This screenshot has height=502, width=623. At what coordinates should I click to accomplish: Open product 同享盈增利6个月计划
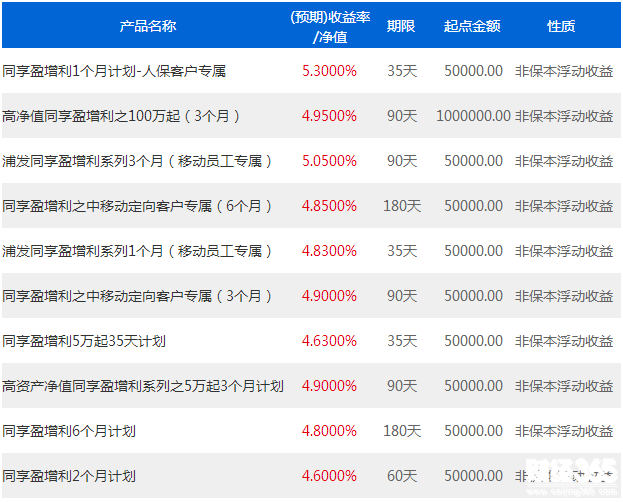coord(69,431)
